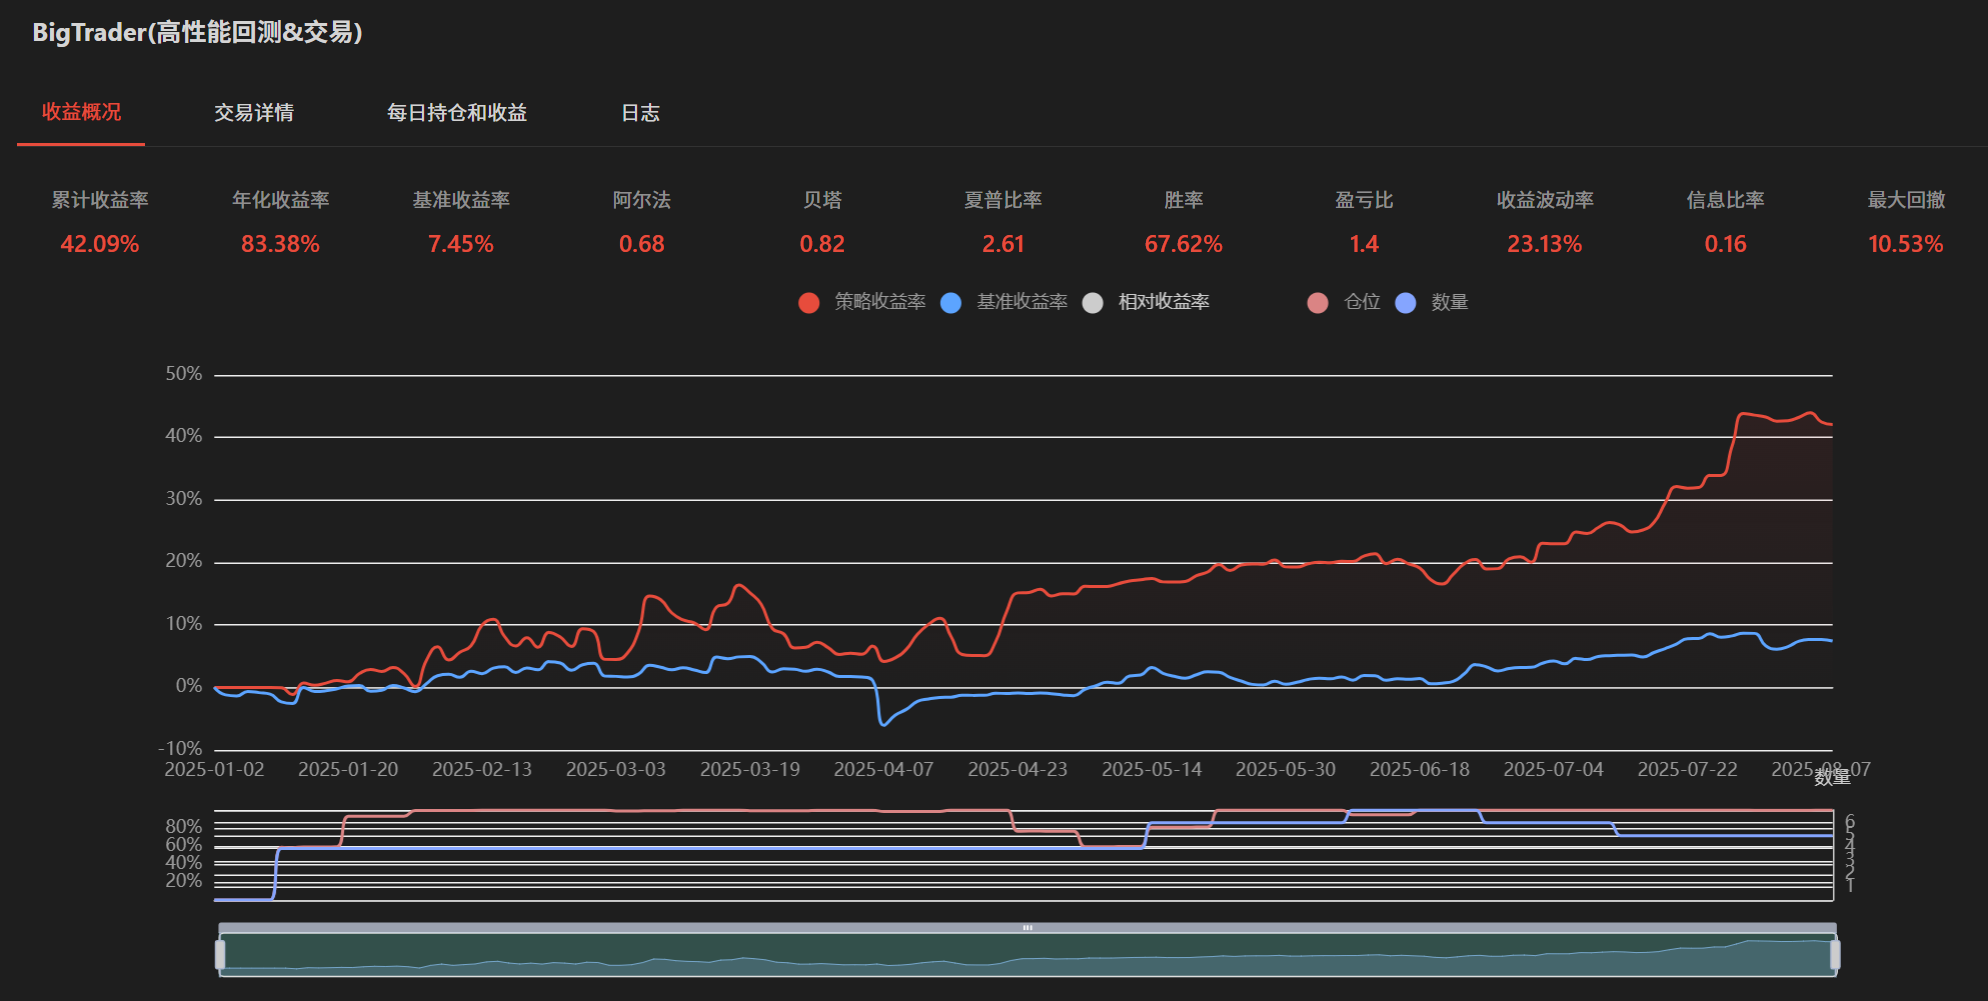Screen dimensions: 1988x1001
Task: Open the 每日持仓和收益 tab
Action: point(457,113)
